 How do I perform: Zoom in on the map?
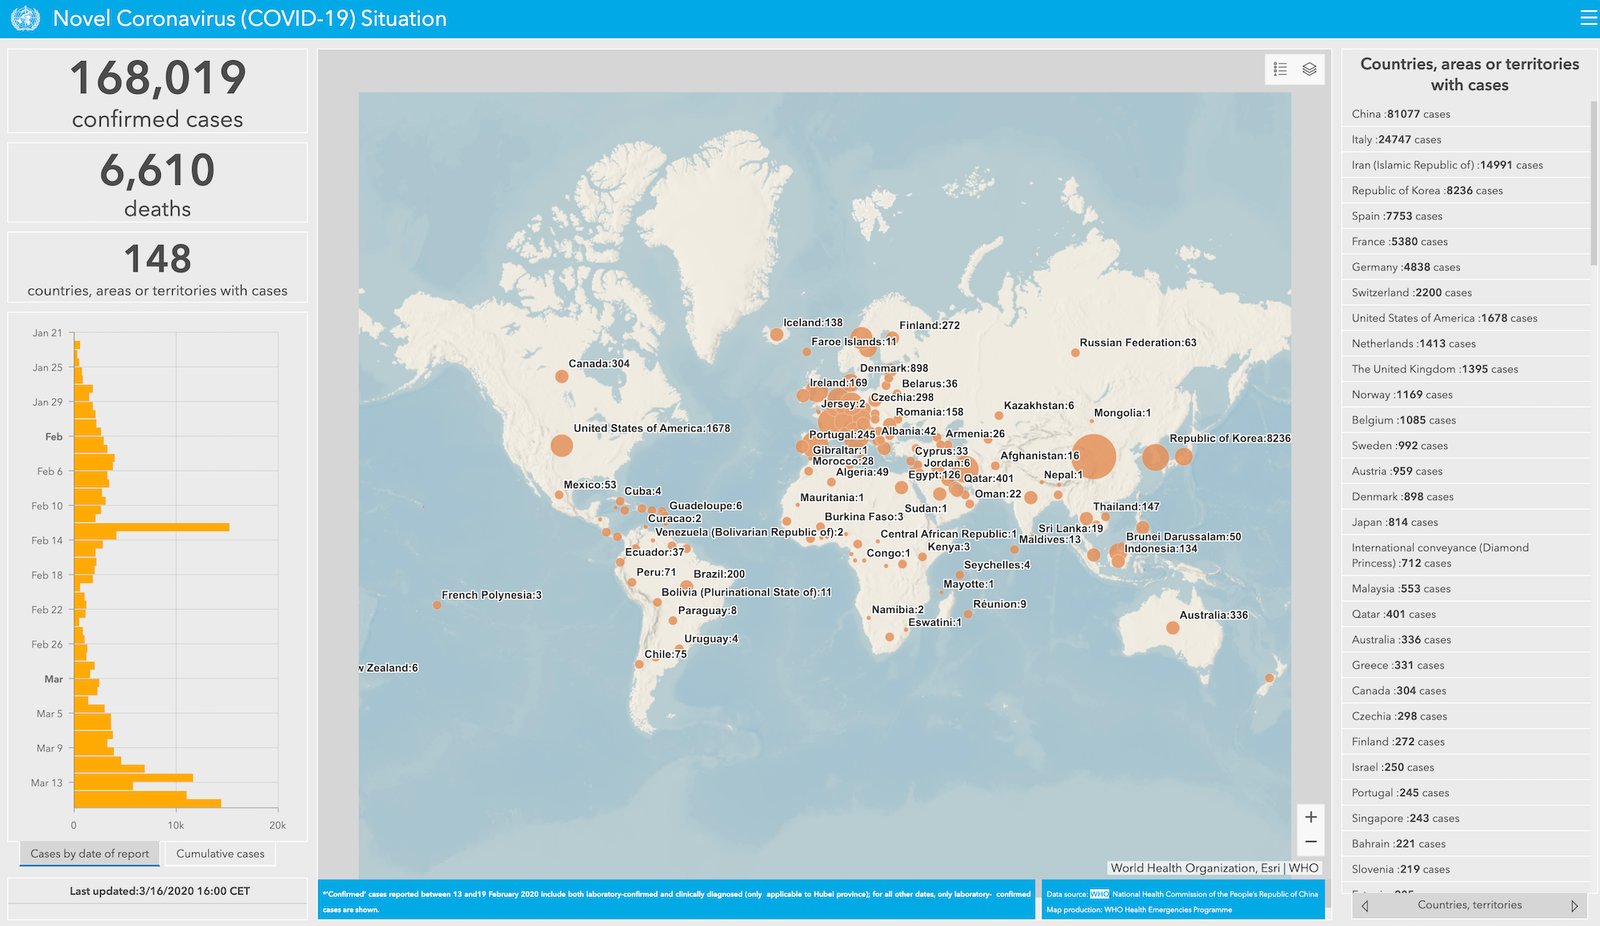(x=1310, y=817)
